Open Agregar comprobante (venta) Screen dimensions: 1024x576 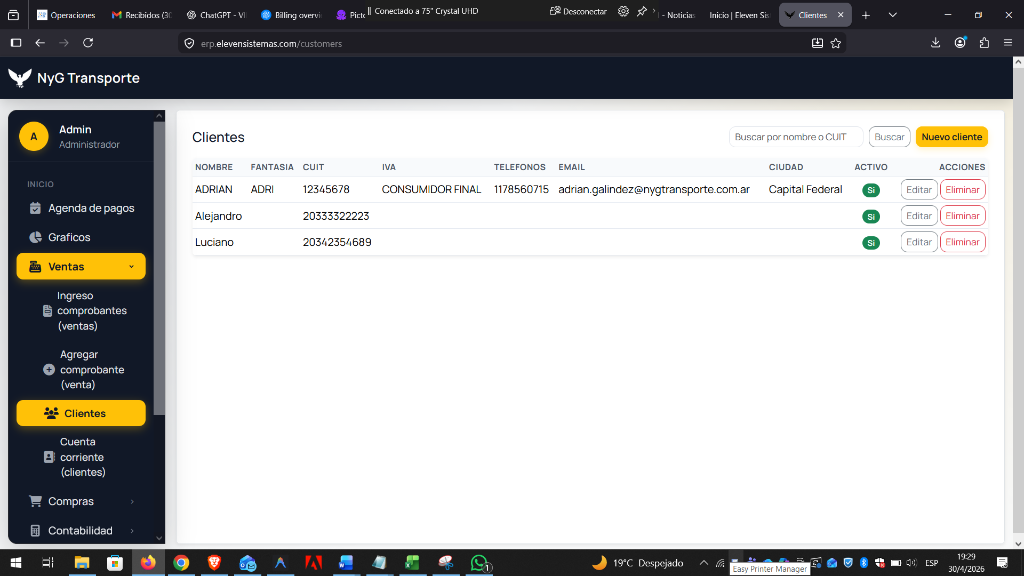(85, 370)
